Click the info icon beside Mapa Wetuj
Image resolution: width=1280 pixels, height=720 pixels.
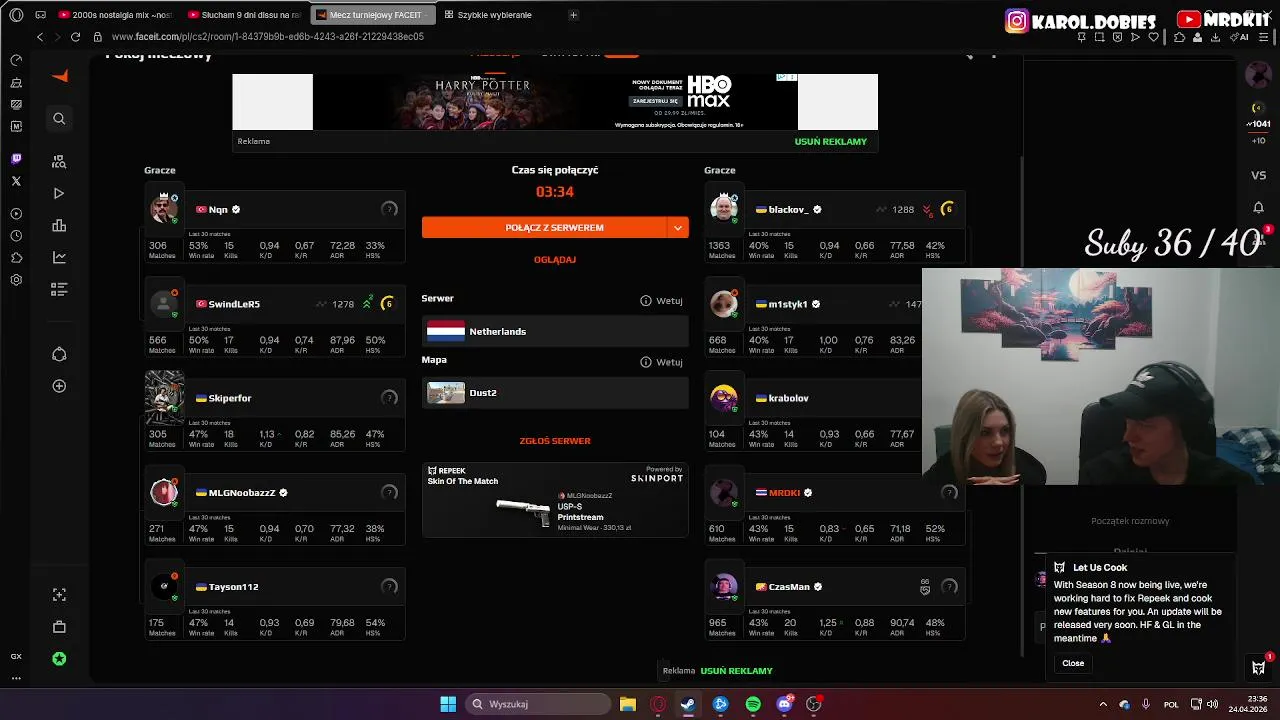pos(646,362)
